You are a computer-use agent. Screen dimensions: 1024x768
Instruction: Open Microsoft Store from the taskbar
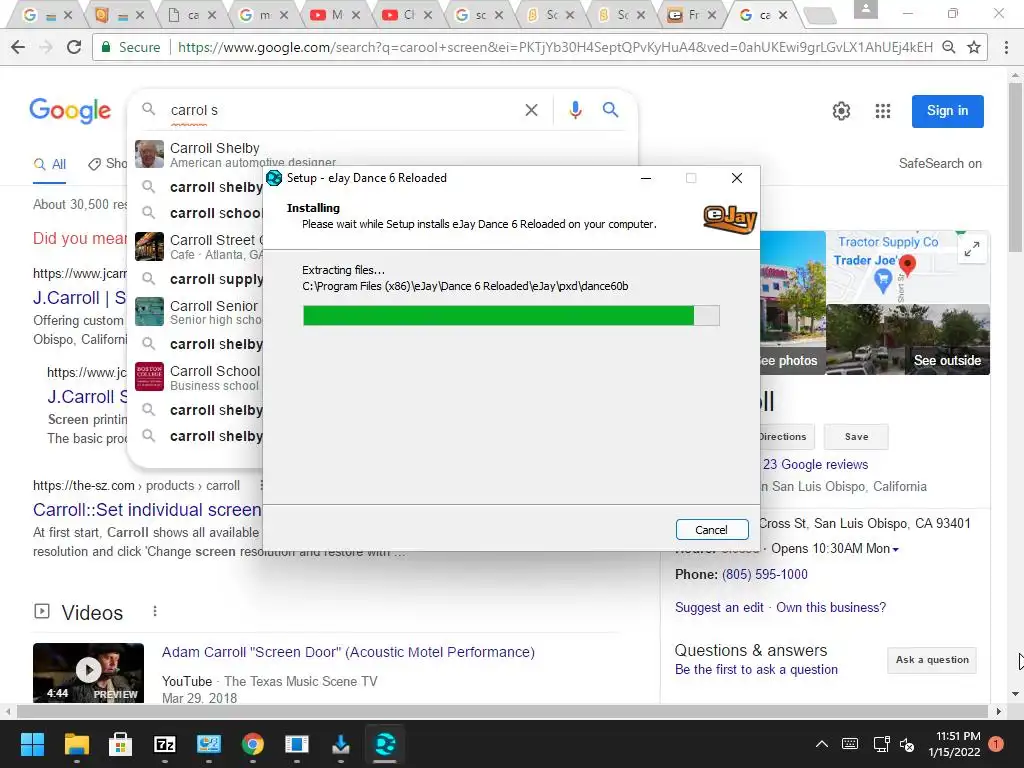point(120,744)
